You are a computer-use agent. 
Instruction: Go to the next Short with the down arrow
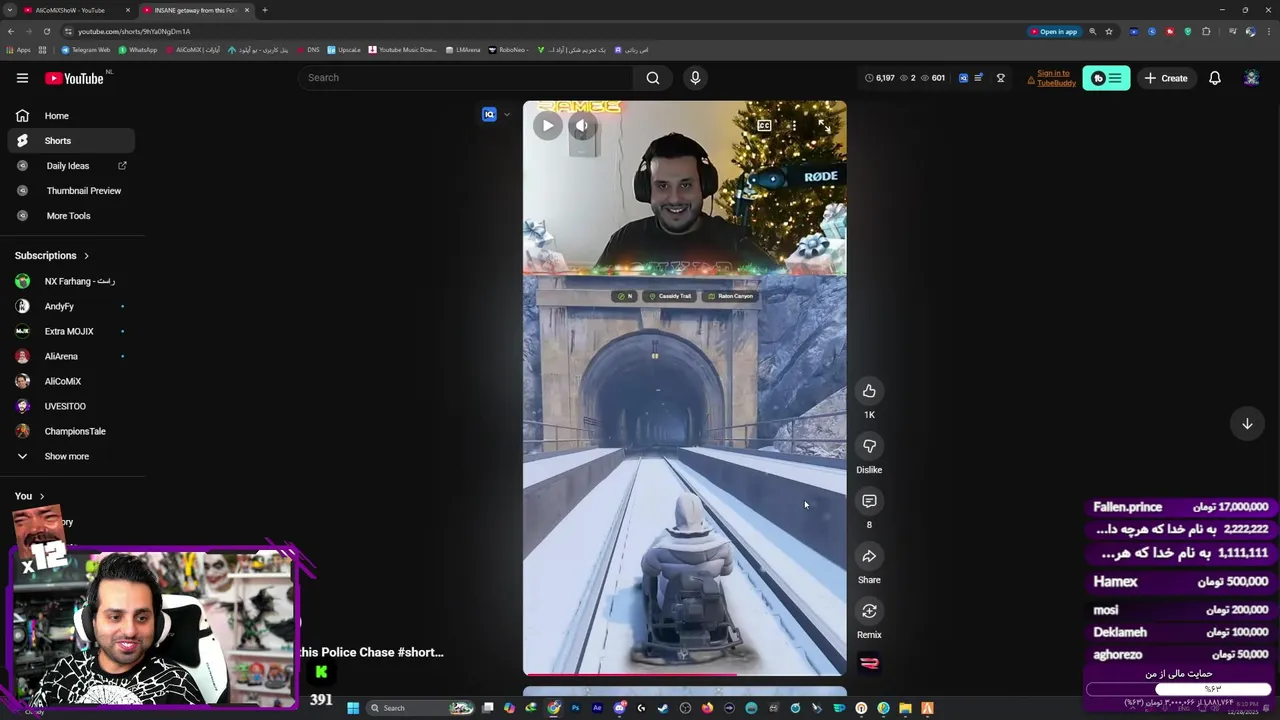pyautogui.click(x=1247, y=424)
